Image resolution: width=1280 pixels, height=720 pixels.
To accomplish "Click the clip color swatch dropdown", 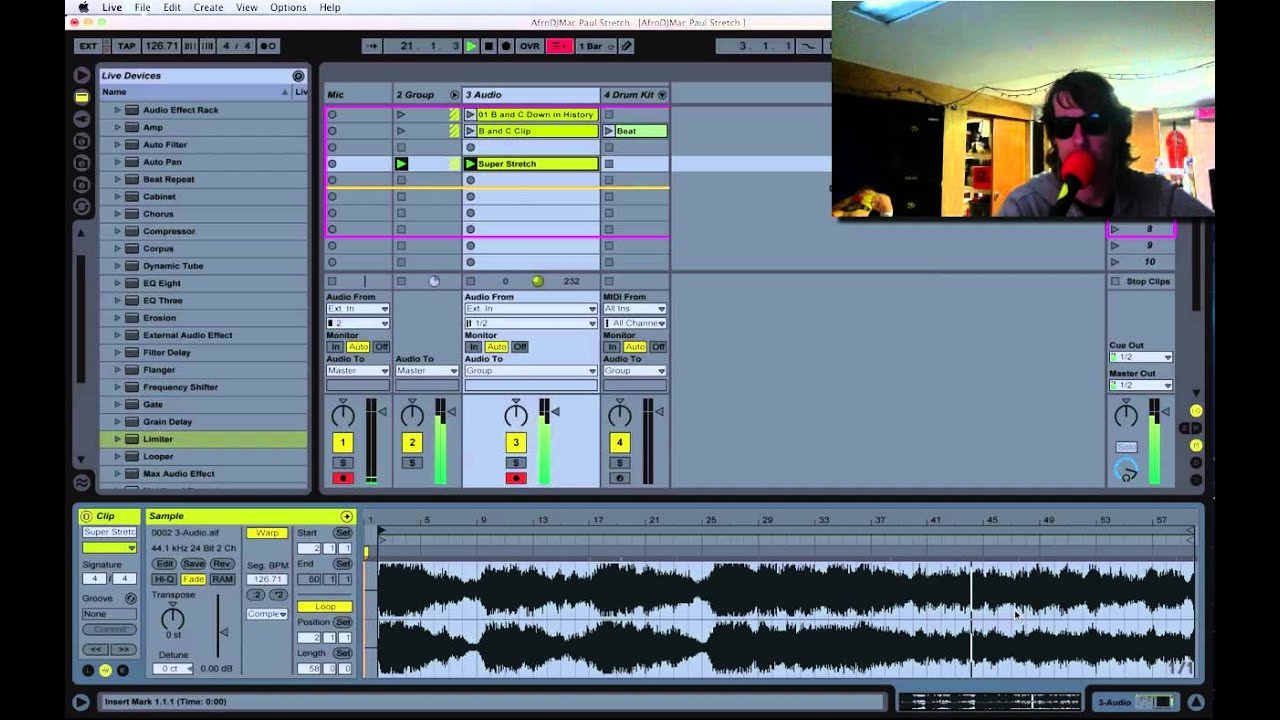I will coord(109,547).
